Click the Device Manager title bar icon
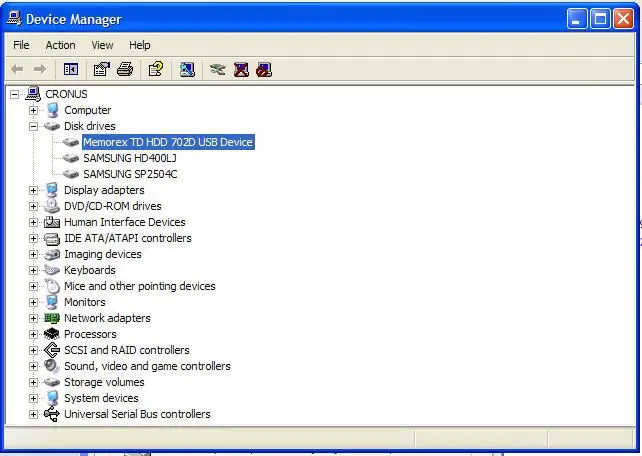The image size is (642, 456). click(14, 18)
